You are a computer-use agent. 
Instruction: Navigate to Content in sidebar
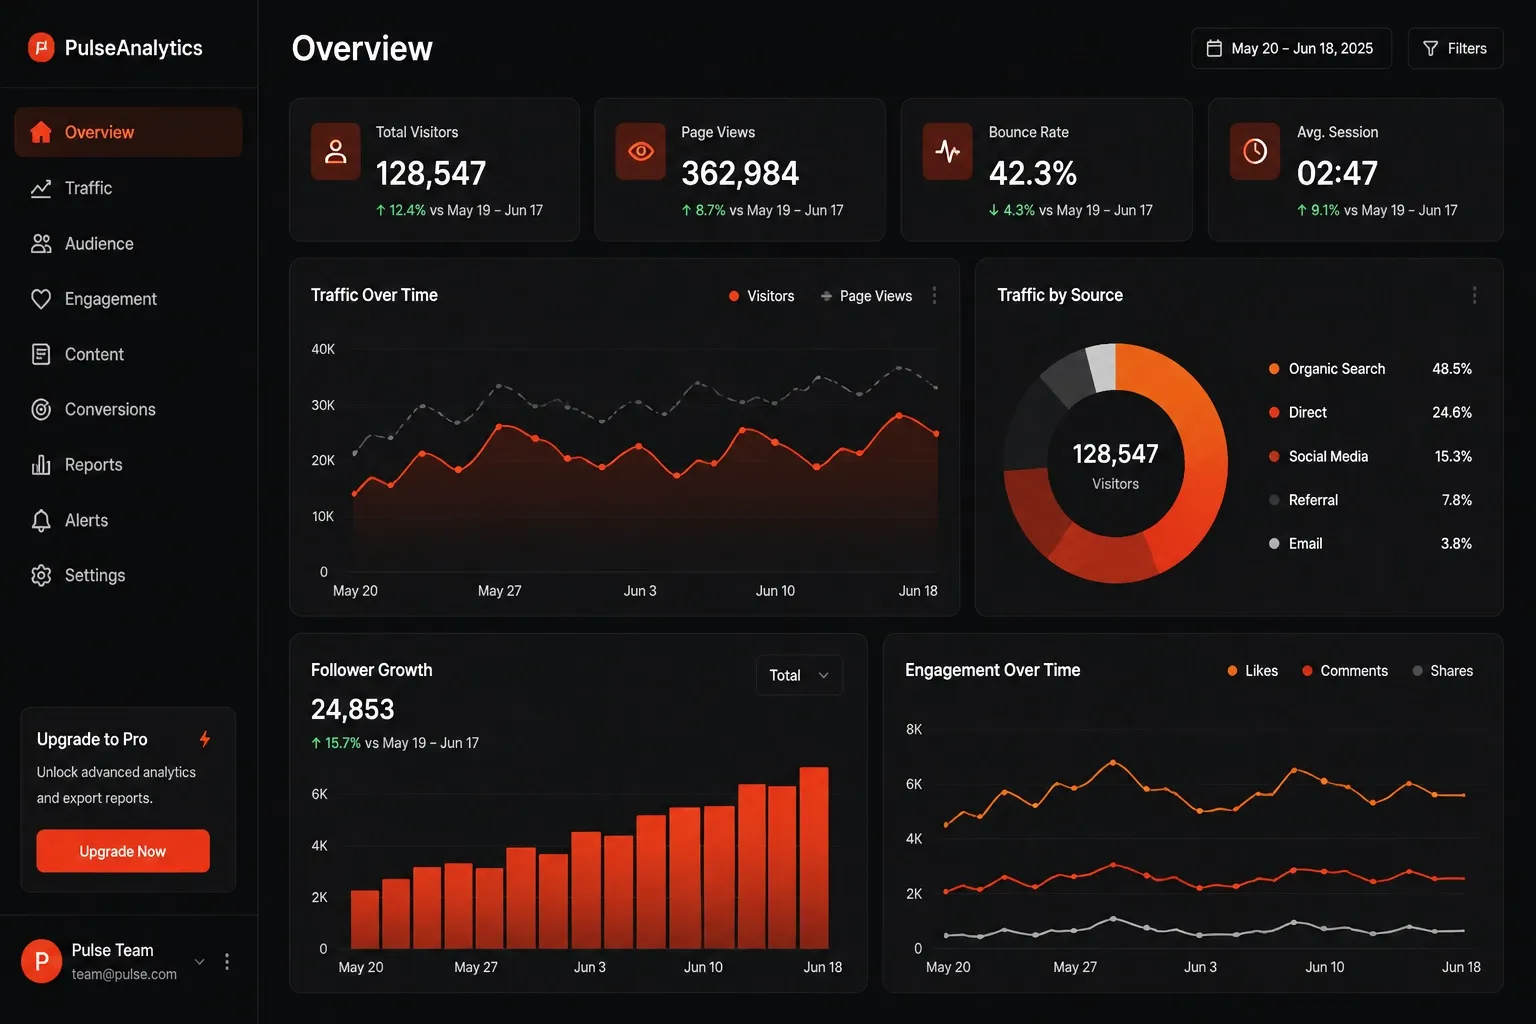point(128,354)
